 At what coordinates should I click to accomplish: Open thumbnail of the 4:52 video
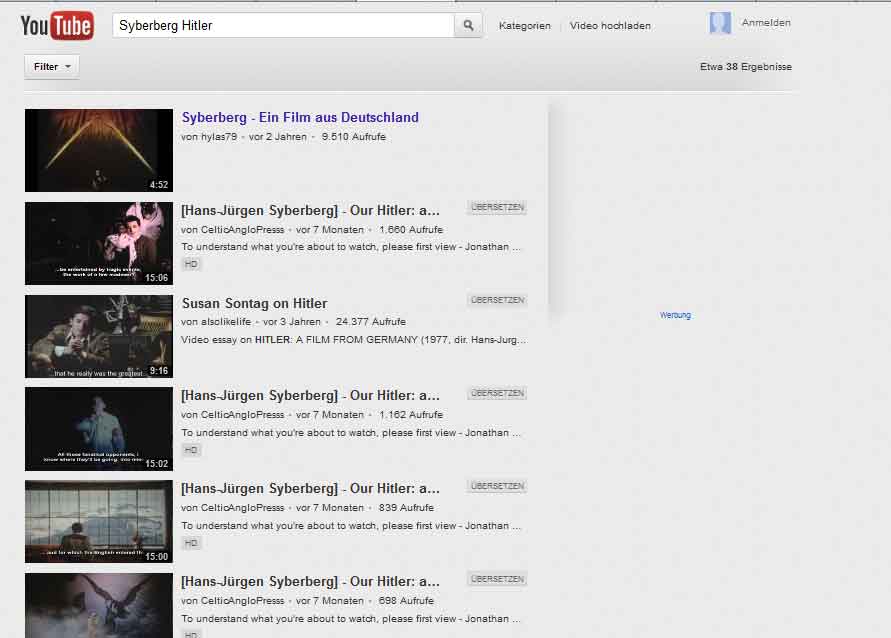99,150
